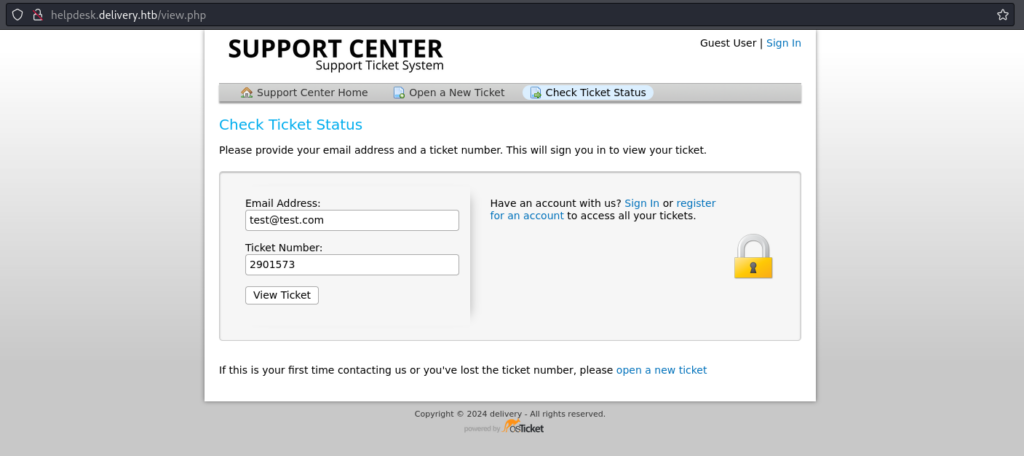Click the yellow padlock image
1024x456 pixels.
(x=753, y=257)
